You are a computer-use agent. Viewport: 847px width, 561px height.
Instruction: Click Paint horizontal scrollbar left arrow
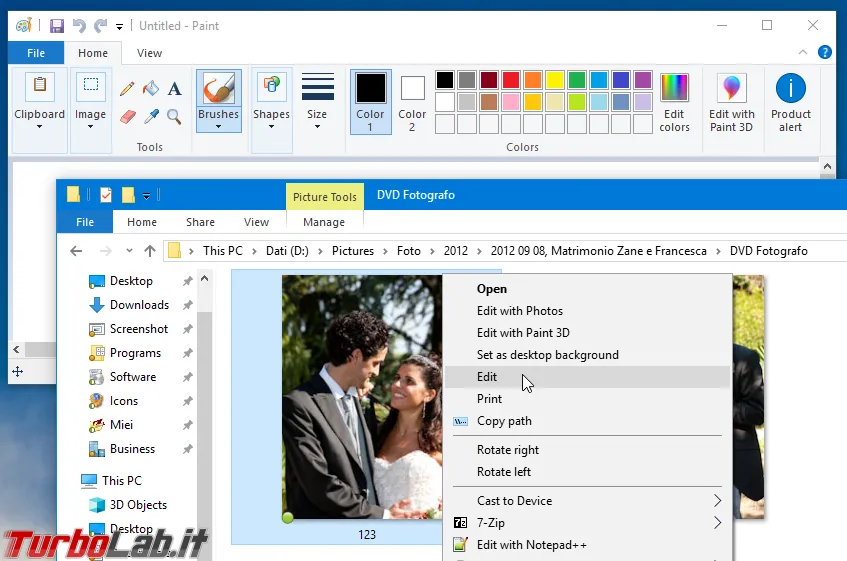[16, 350]
